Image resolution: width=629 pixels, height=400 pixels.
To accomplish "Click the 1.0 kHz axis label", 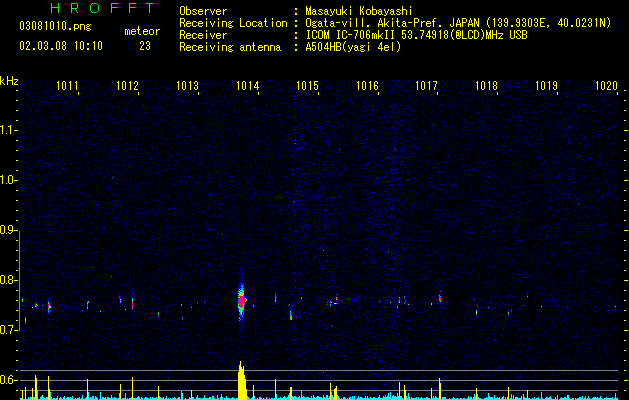I will click(x=9, y=180).
